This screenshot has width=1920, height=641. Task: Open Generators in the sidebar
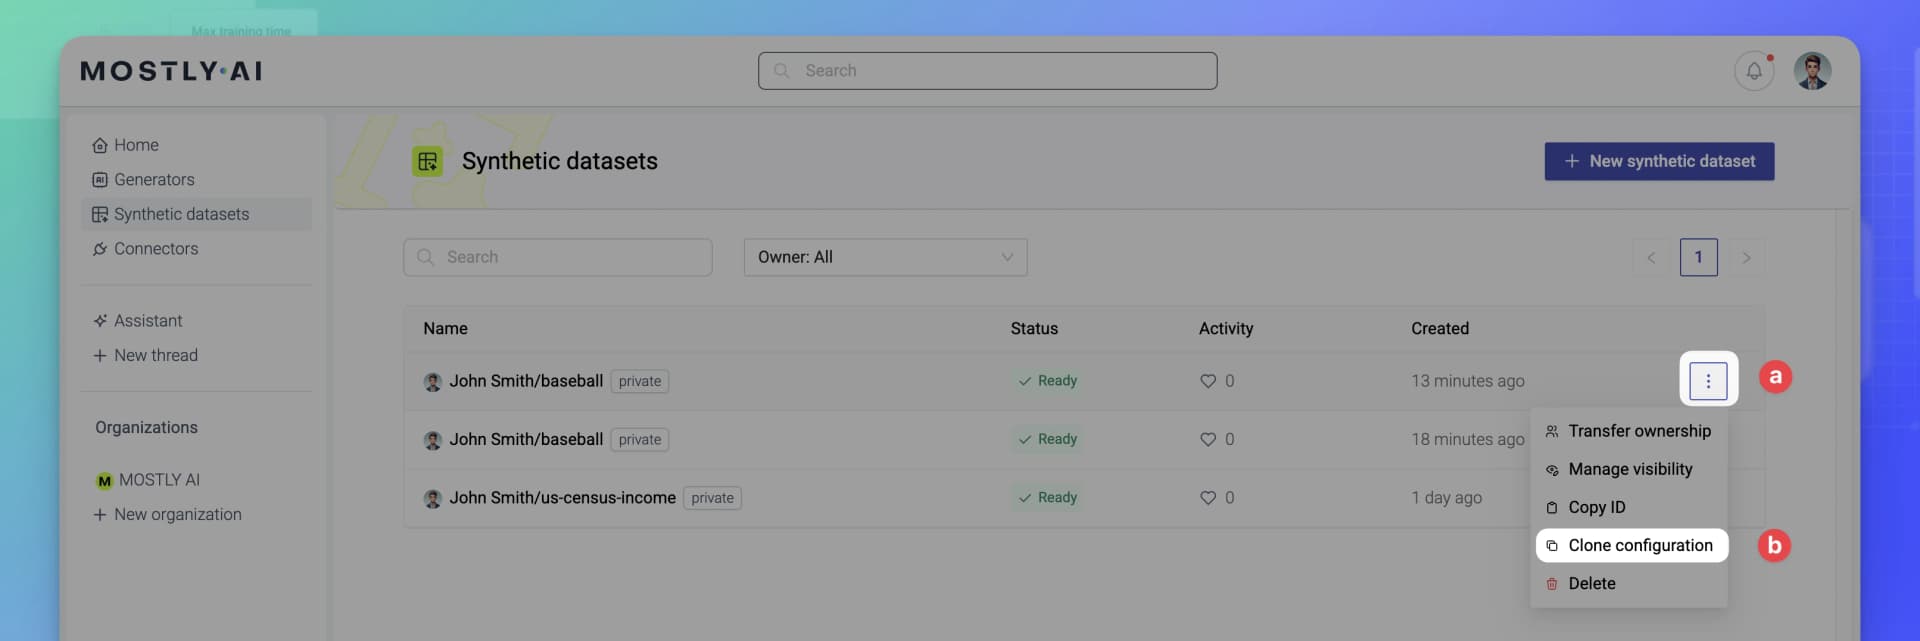click(x=154, y=180)
